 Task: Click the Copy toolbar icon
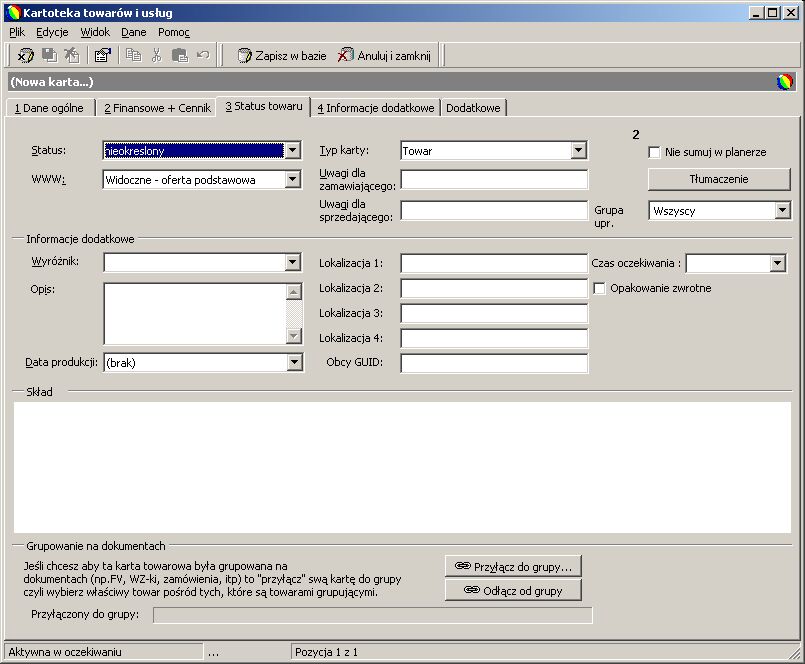tap(133, 55)
